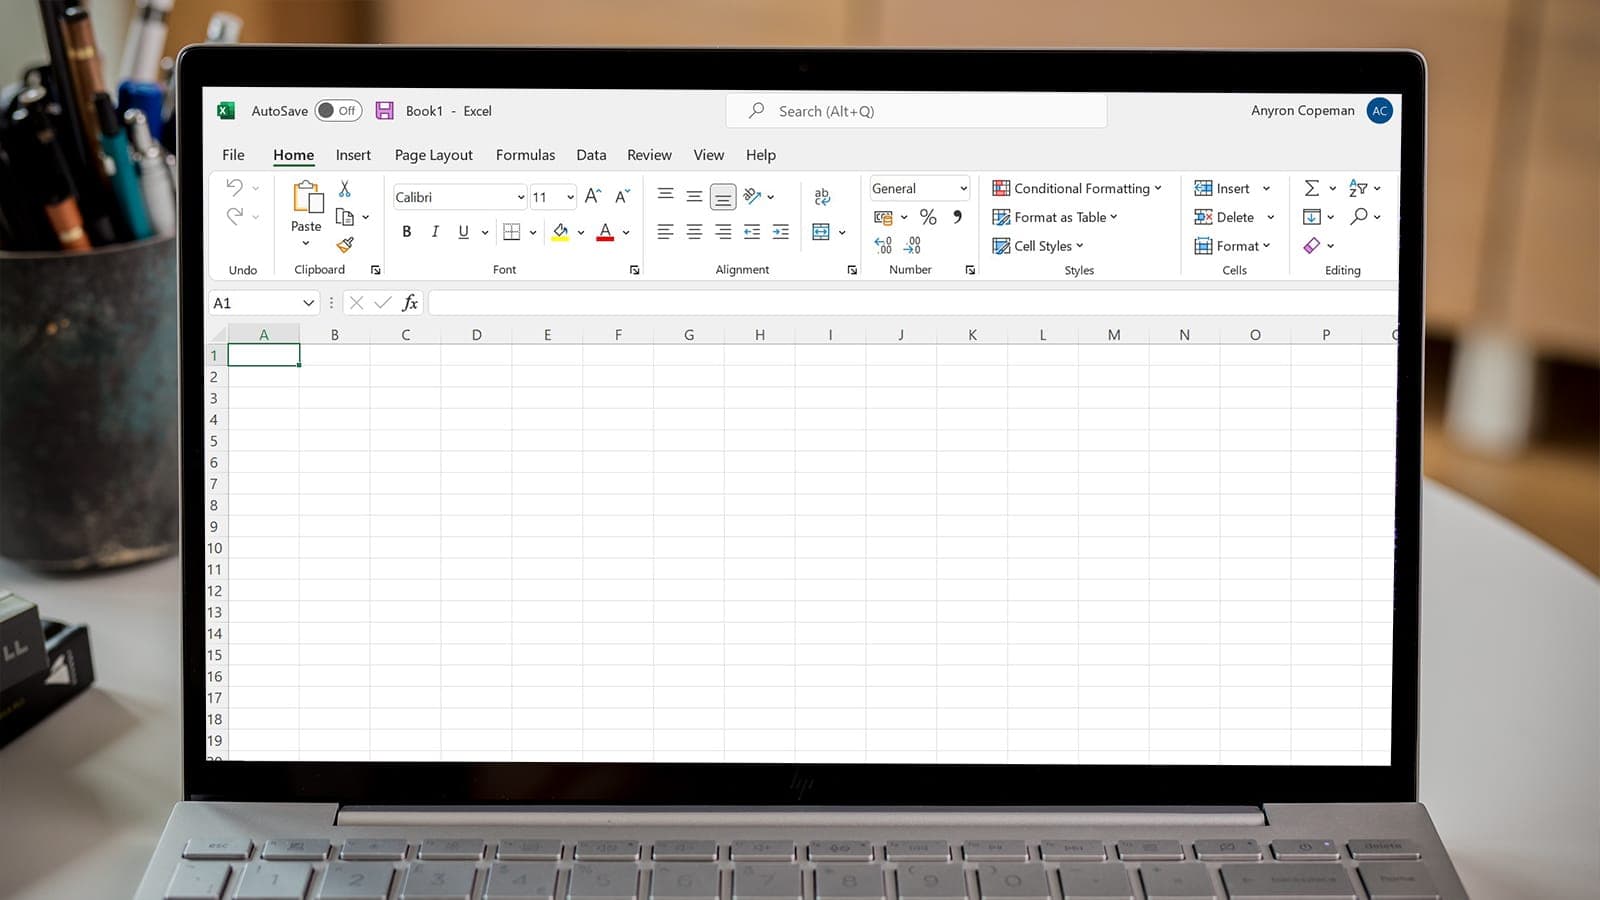Switch to the Formulas tab

525,155
